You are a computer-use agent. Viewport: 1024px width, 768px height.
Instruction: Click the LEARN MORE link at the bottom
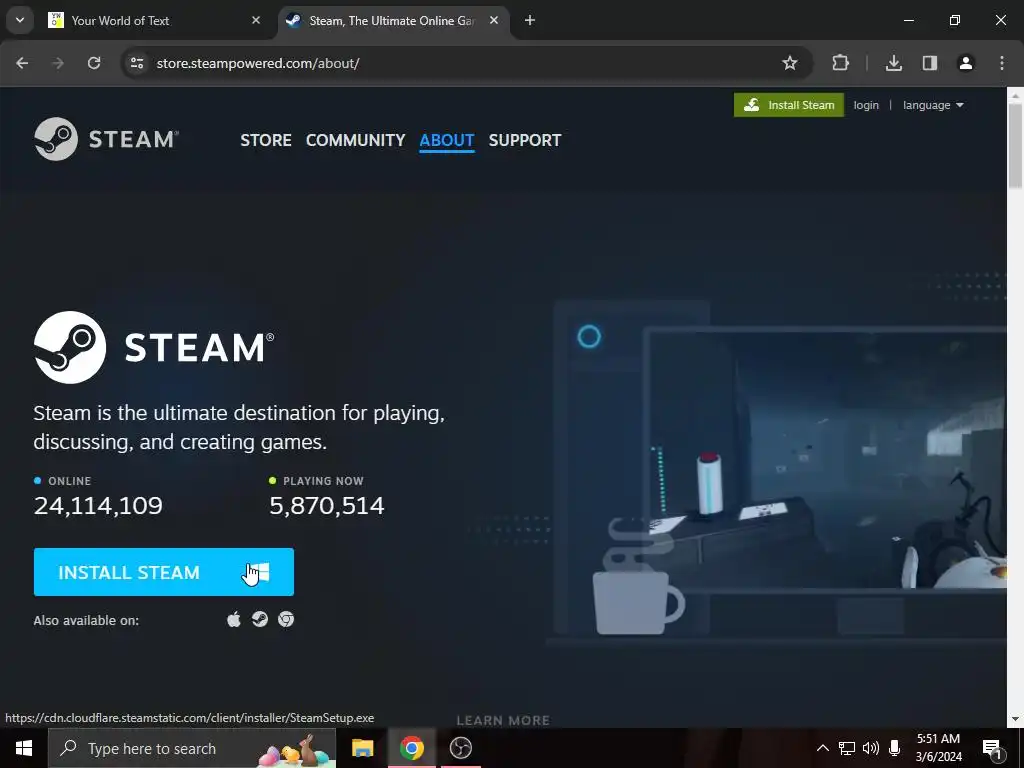503,720
